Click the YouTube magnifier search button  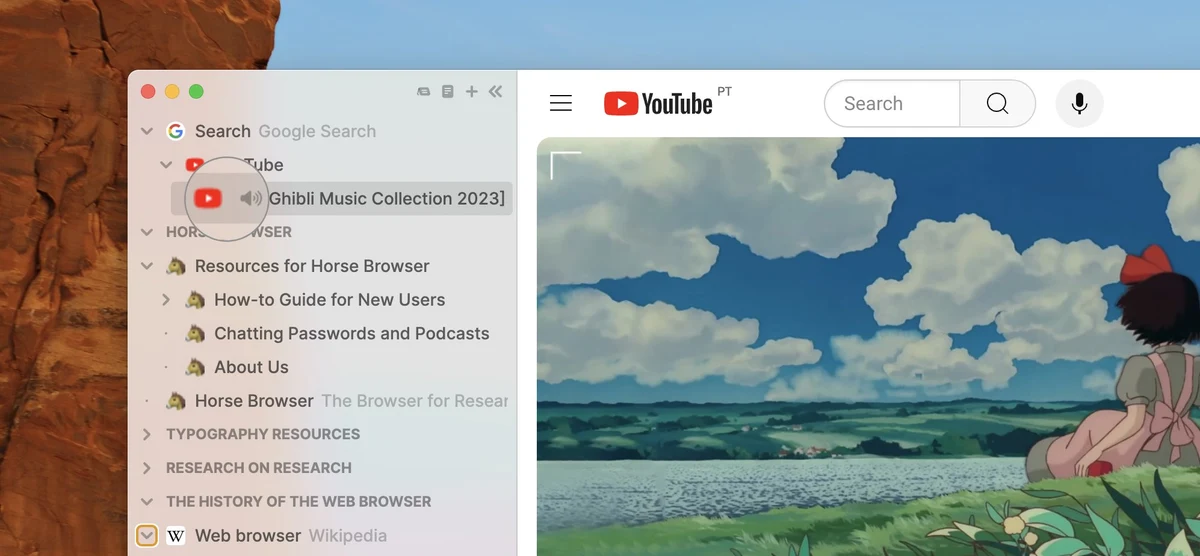point(997,103)
